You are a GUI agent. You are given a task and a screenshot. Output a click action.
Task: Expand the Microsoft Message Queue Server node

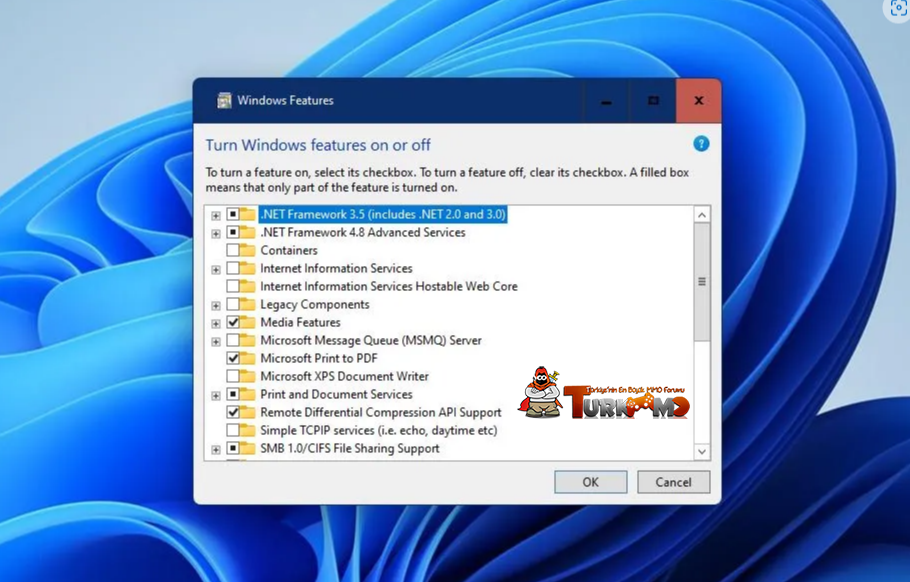pos(216,341)
